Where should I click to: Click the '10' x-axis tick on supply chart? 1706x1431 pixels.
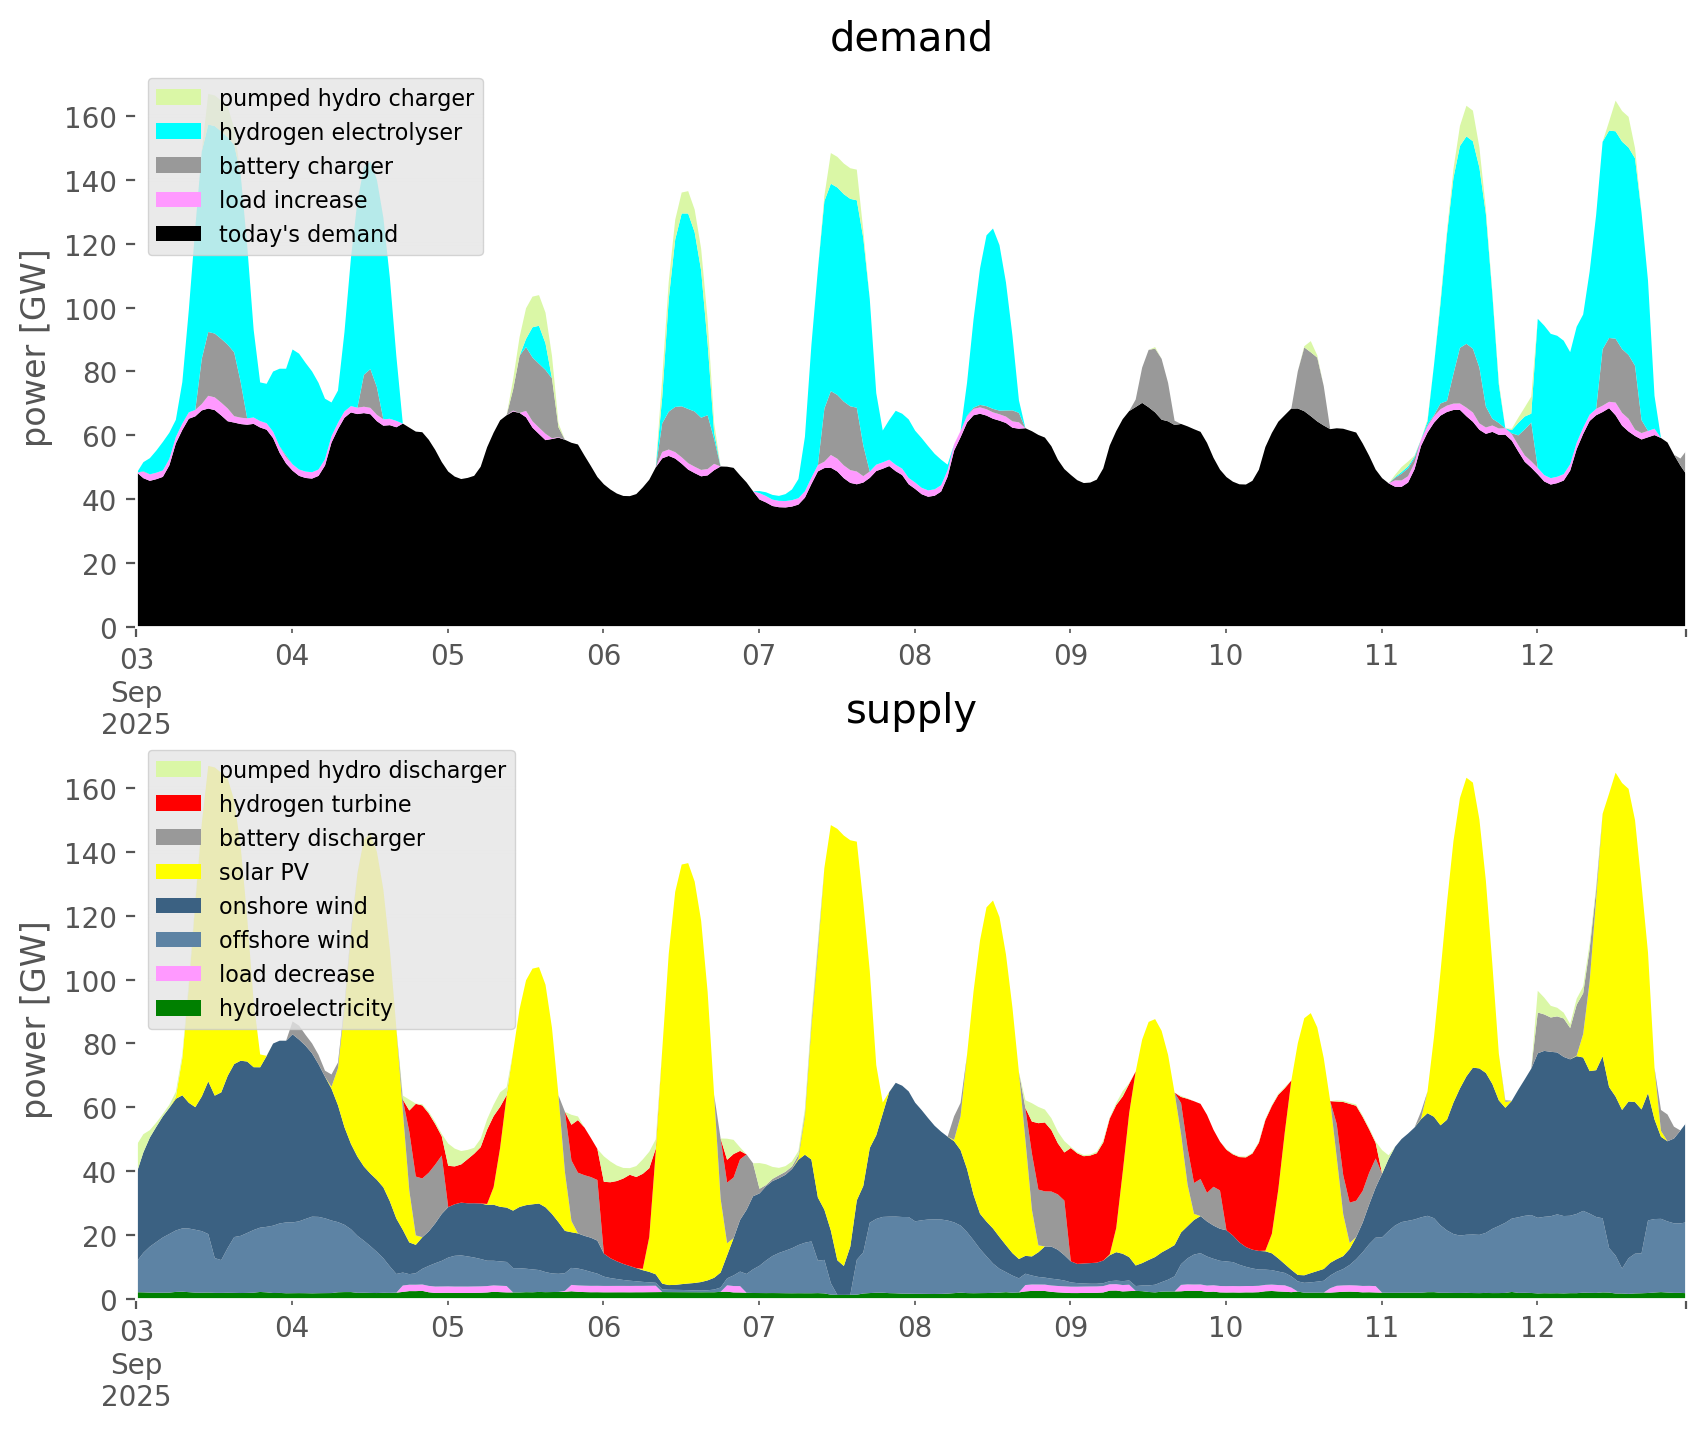(1225, 1328)
